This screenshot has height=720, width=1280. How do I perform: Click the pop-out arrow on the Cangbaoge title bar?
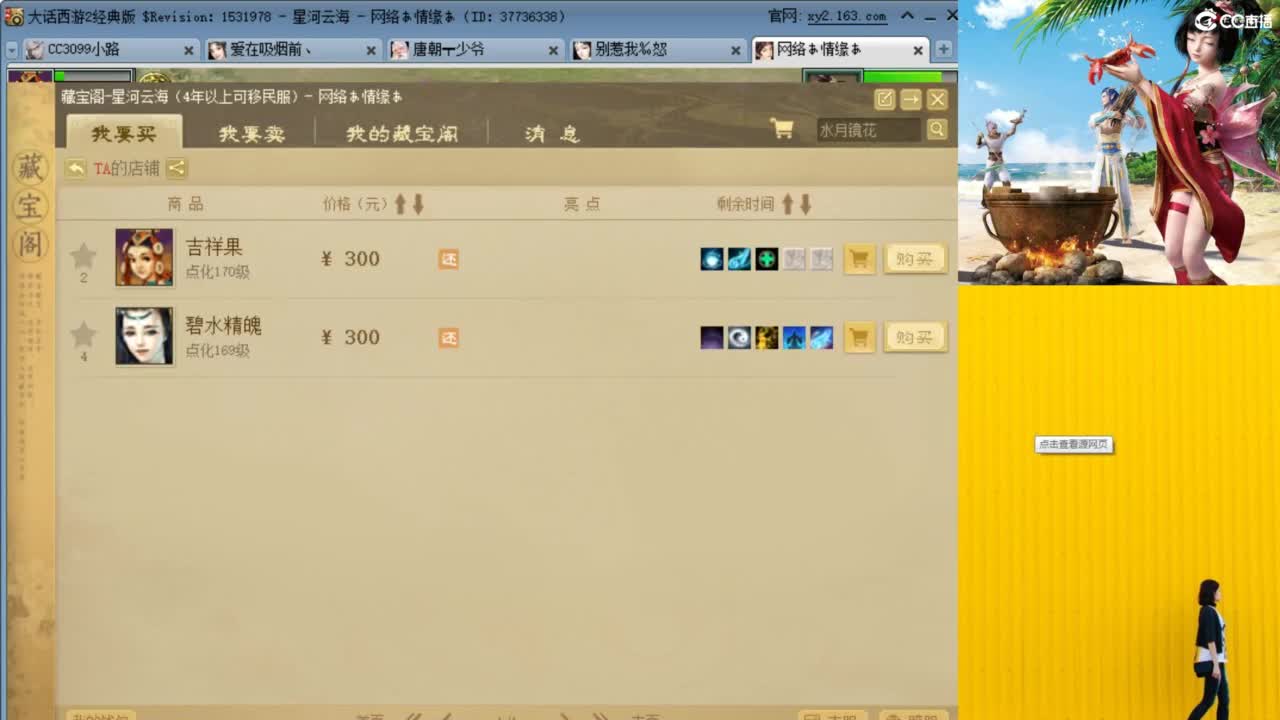tap(913, 98)
